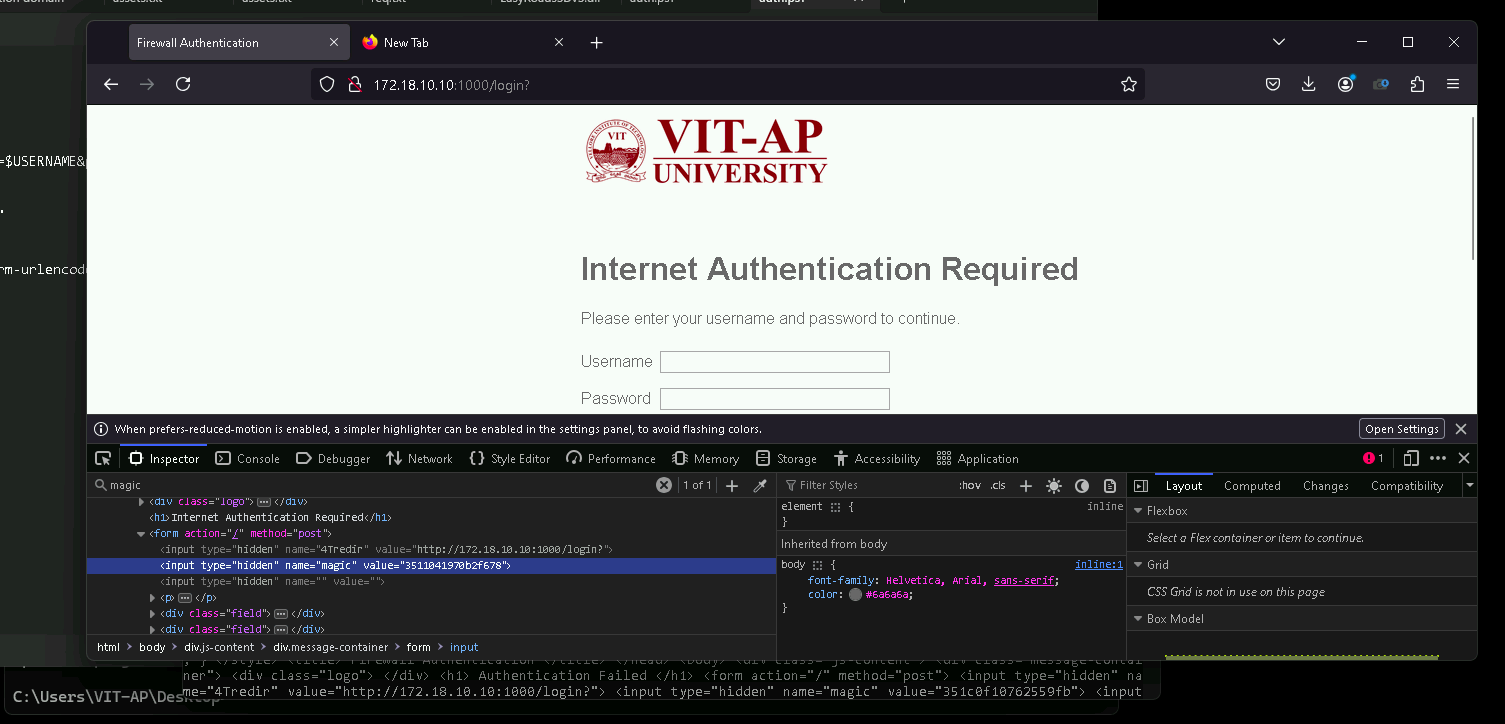This screenshot has width=1505, height=724.
Task: Click into the Username input field
Action: coord(774,362)
